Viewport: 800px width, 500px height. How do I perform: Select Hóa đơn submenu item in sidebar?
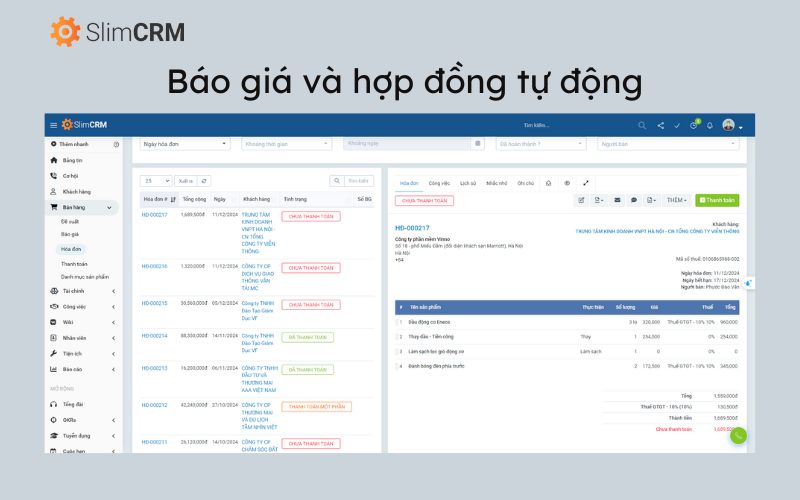click(x=71, y=249)
